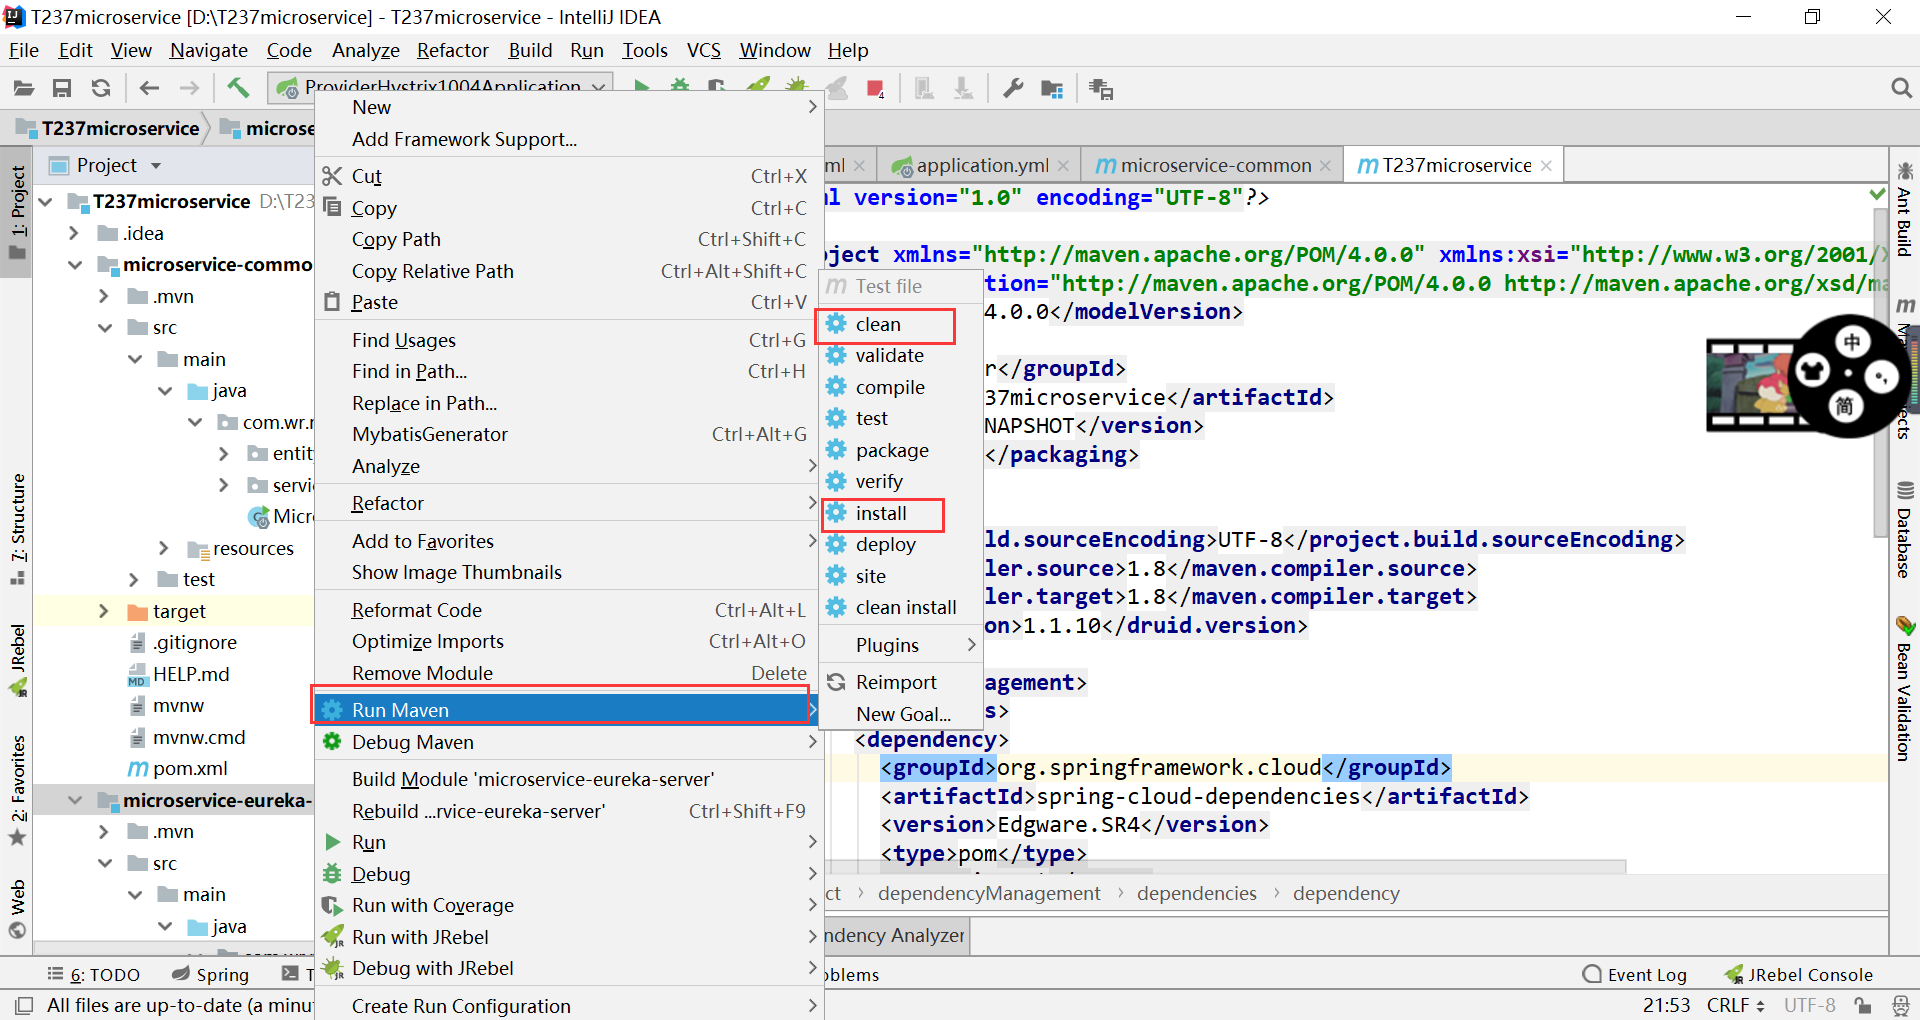
Task: Click the floating video widget thumbnail
Action: [1750, 385]
